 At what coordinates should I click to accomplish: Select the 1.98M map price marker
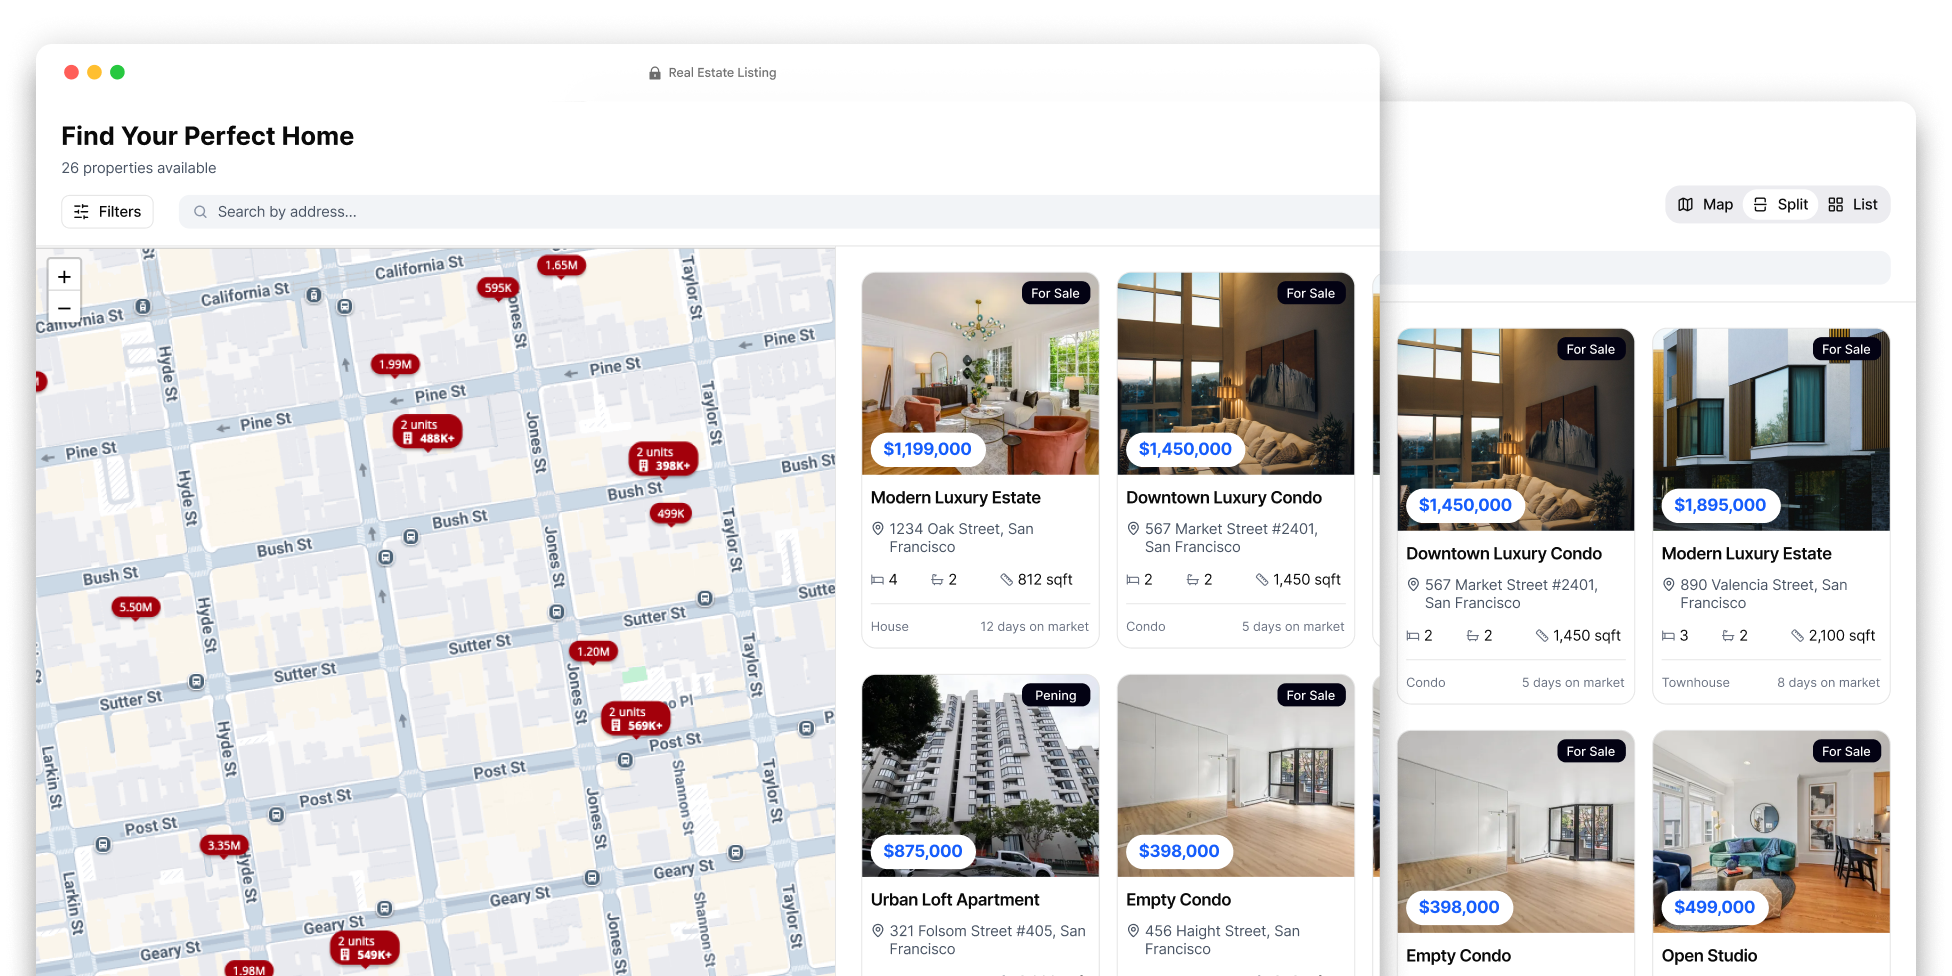tap(249, 970)
